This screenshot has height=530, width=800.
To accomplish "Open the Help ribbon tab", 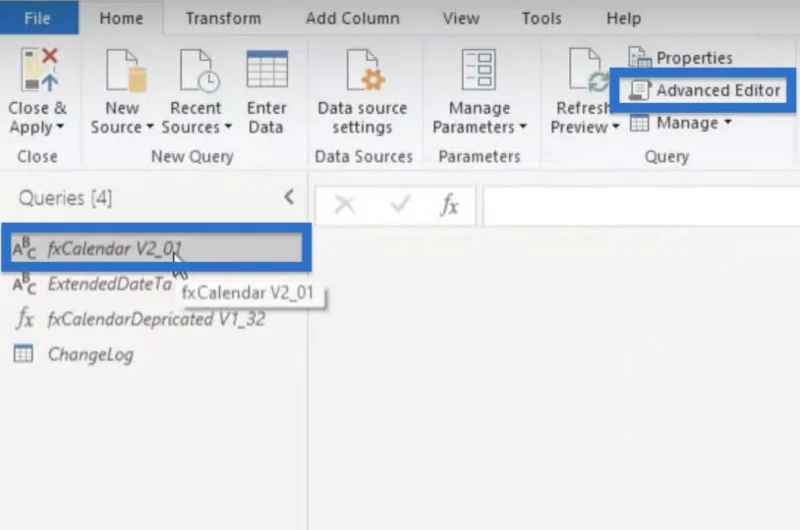I will coord(623,18).
